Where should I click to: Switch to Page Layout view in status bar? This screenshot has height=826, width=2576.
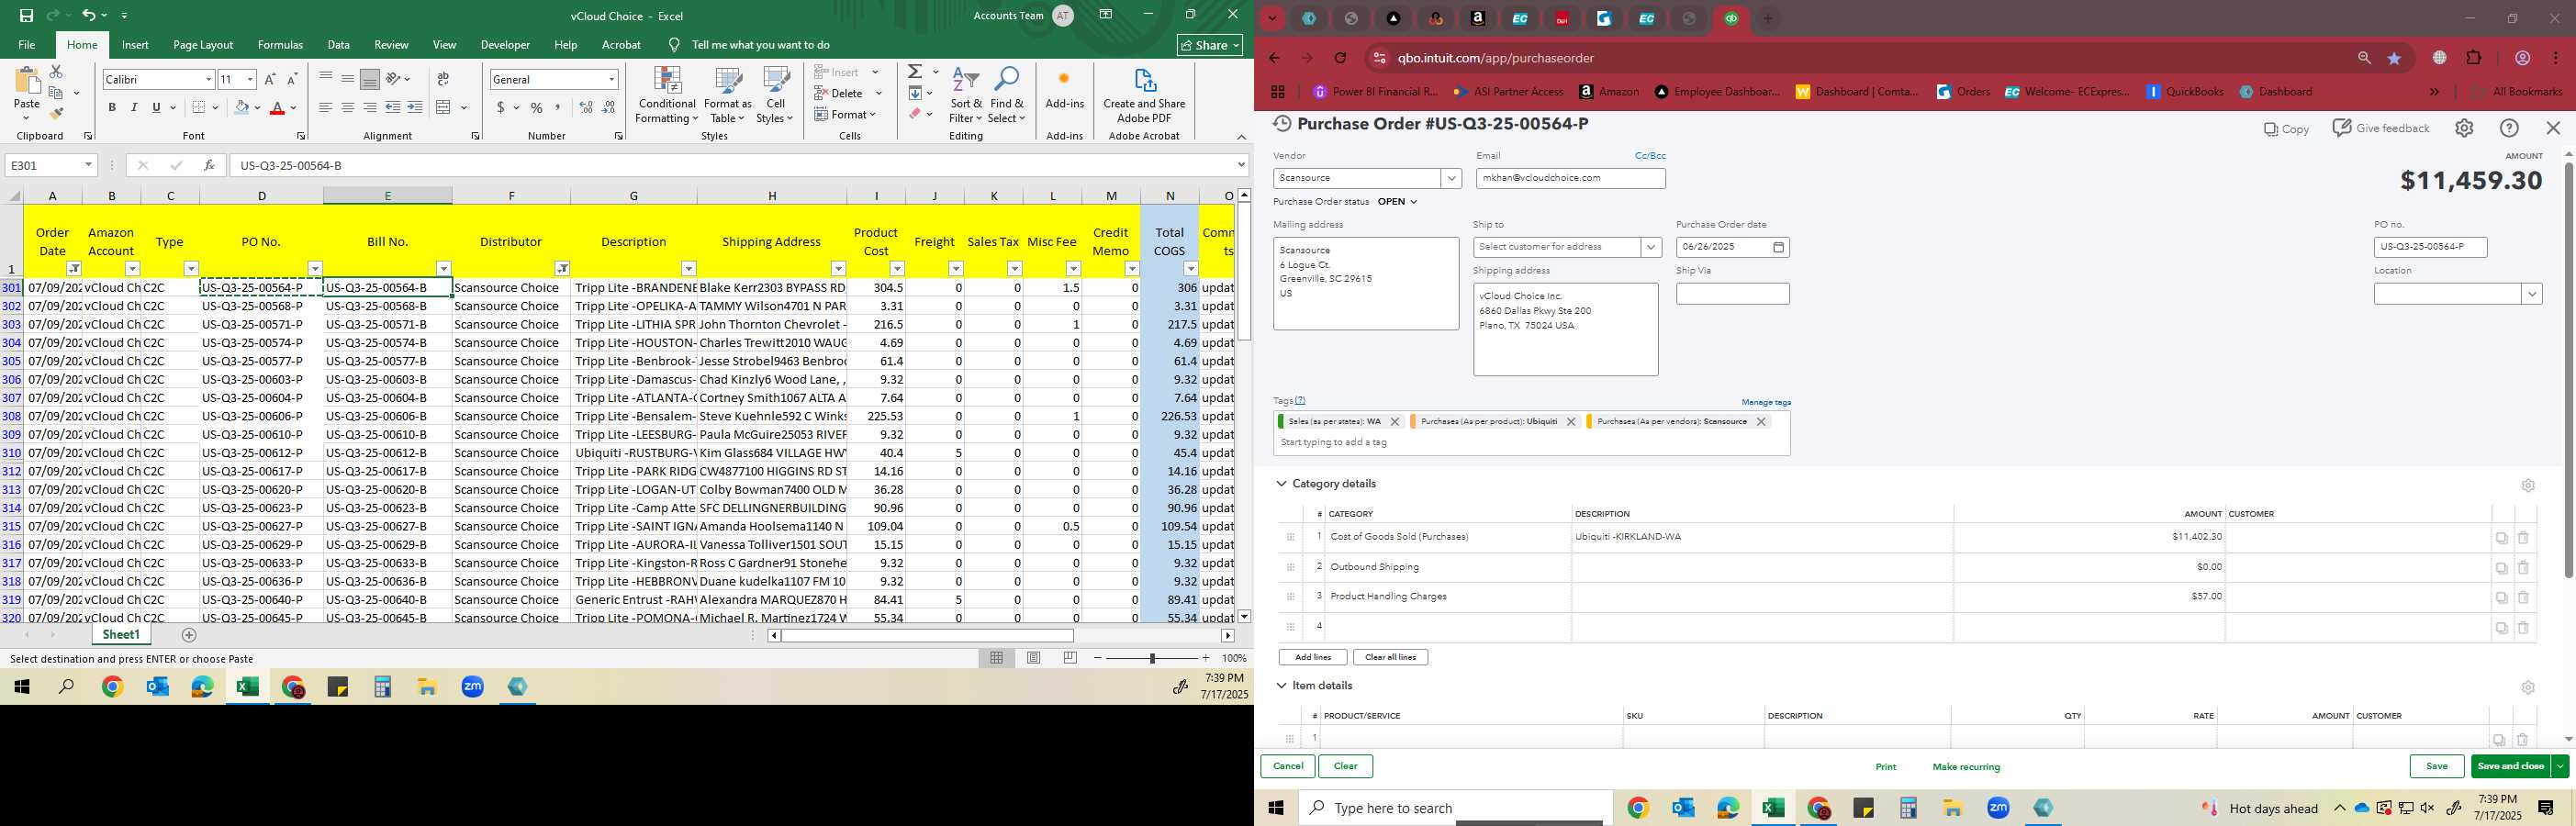1033,658
